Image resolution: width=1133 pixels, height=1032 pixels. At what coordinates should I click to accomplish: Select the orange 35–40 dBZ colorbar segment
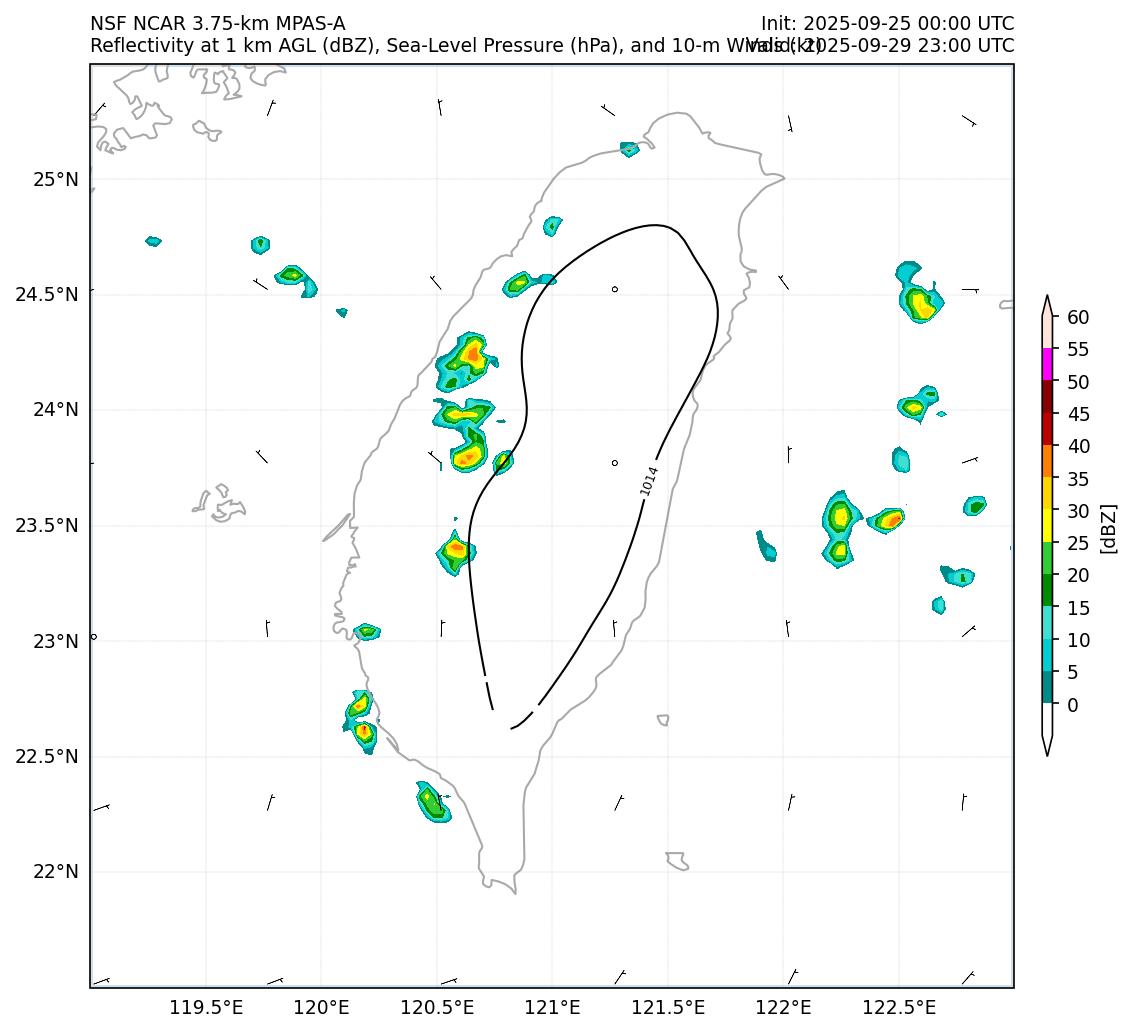pyautogui.click(x=1047, y=461)
